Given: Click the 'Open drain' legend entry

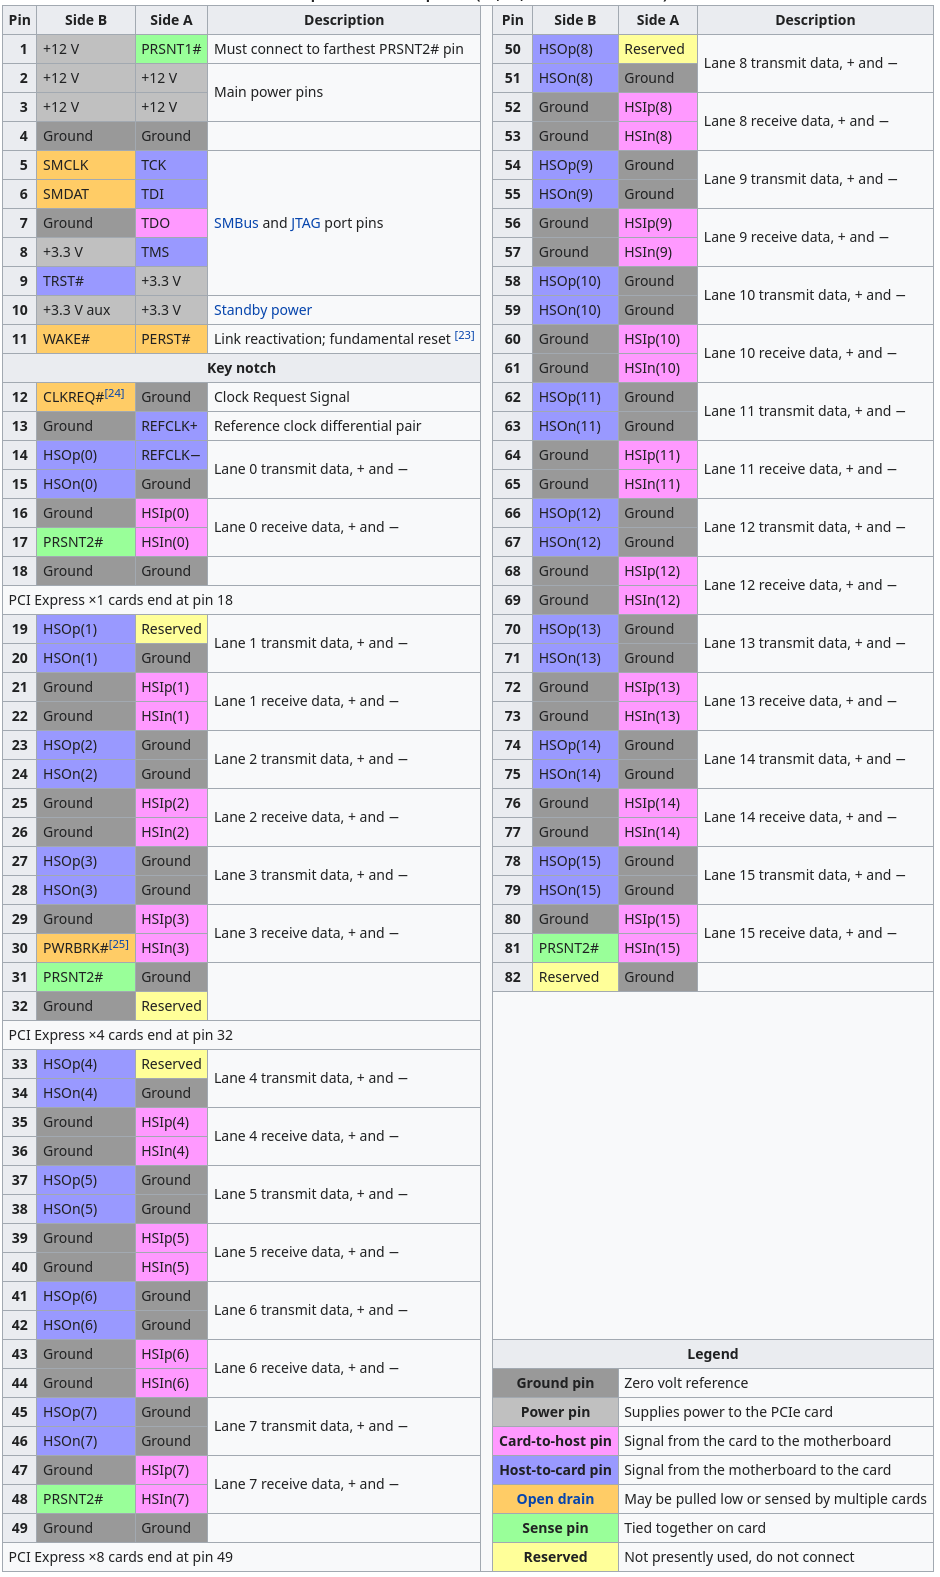Looking at the screenshot, I should click(555, 1499).
